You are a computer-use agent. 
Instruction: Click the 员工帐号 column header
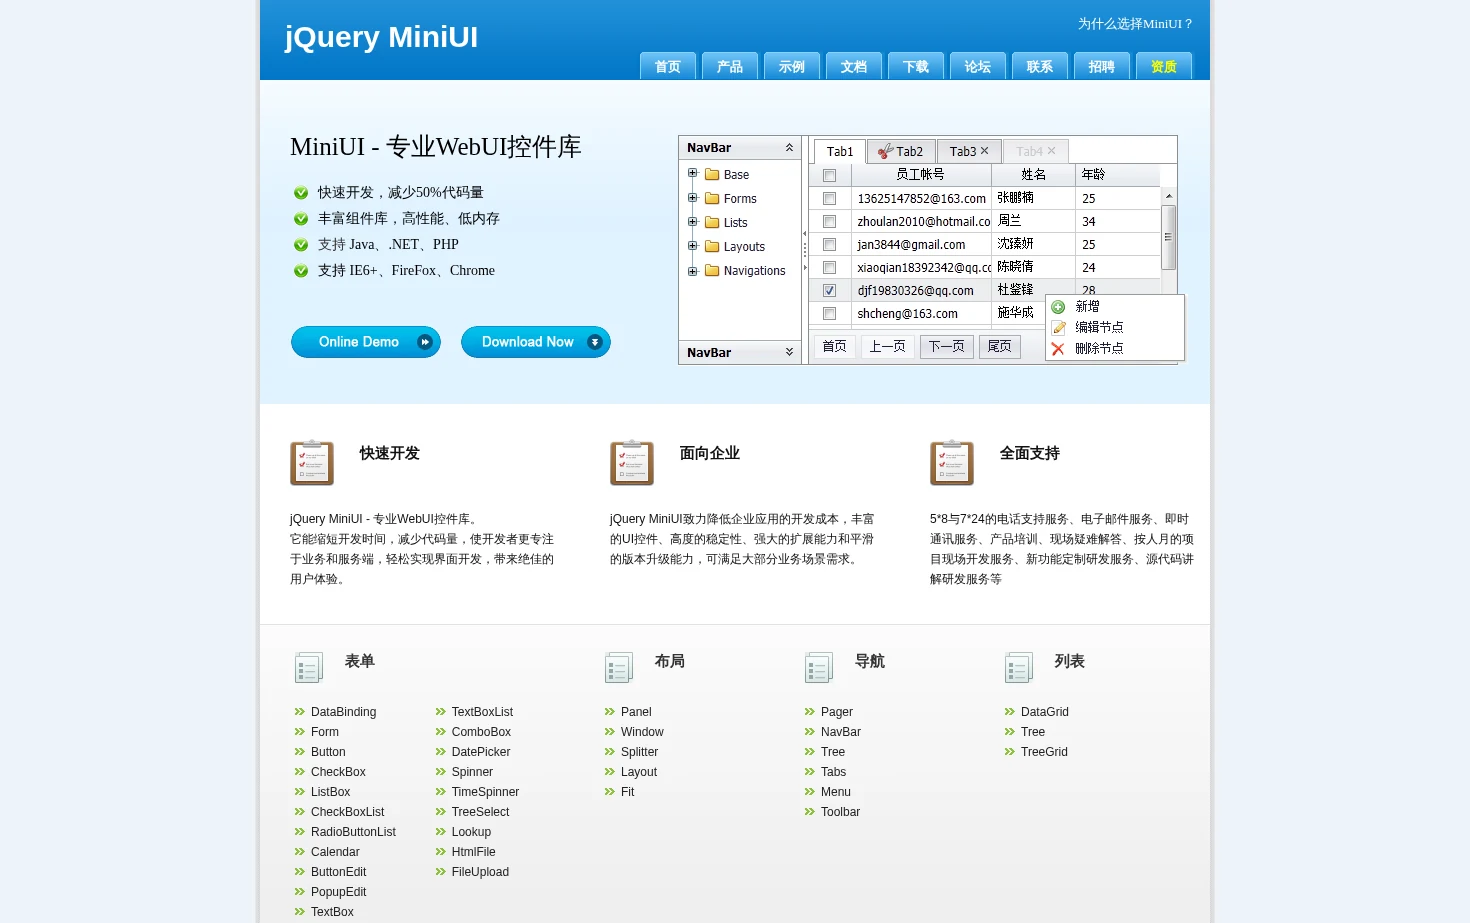(x=921, y=175)
